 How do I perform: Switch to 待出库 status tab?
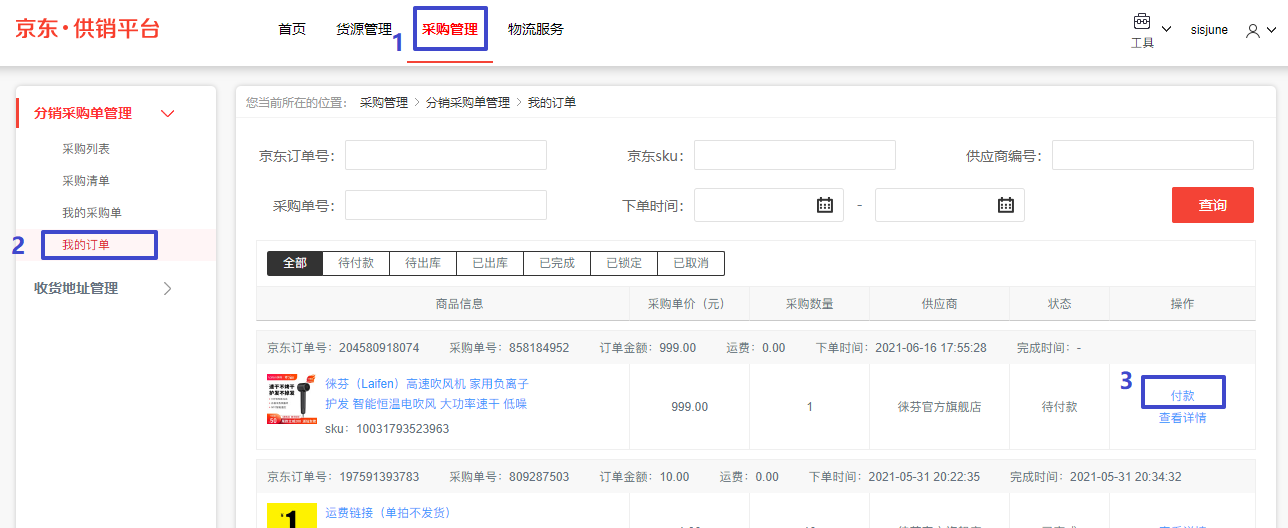[423, 263]
